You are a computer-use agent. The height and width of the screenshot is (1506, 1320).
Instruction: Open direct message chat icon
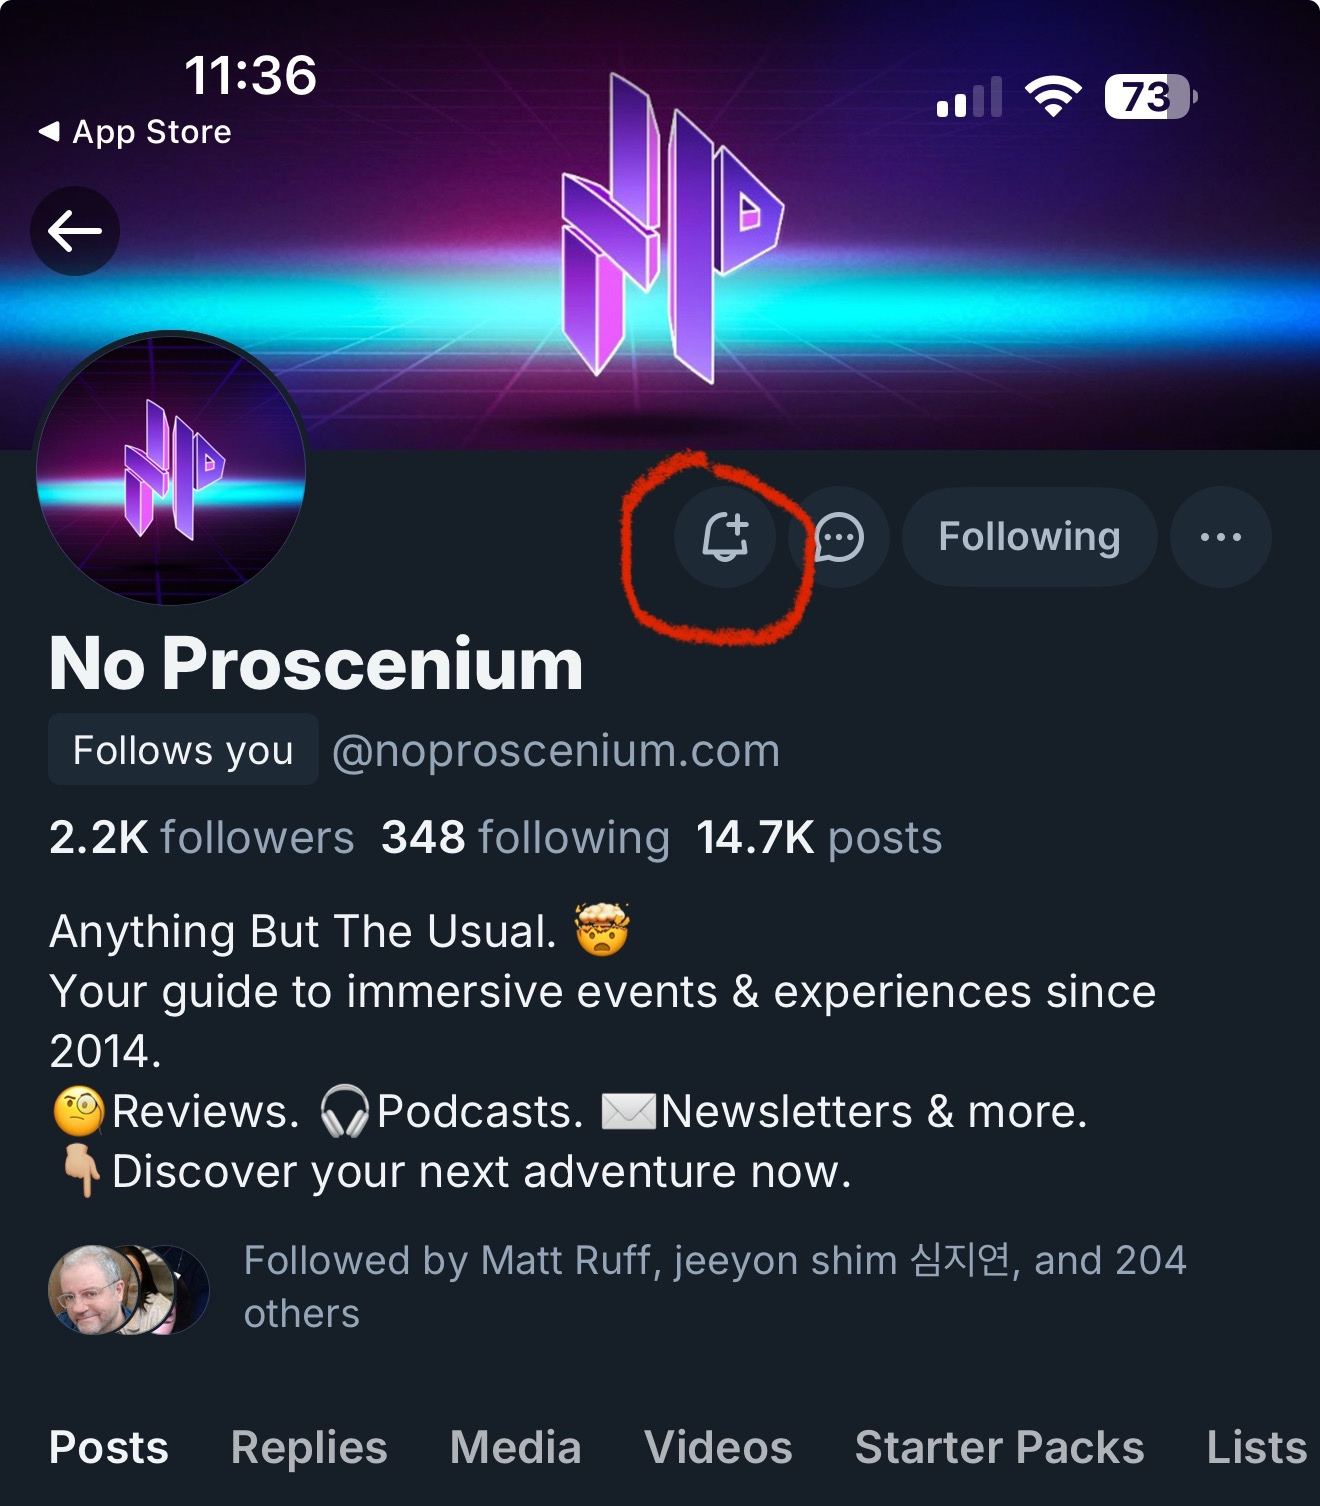pos(839,537)
